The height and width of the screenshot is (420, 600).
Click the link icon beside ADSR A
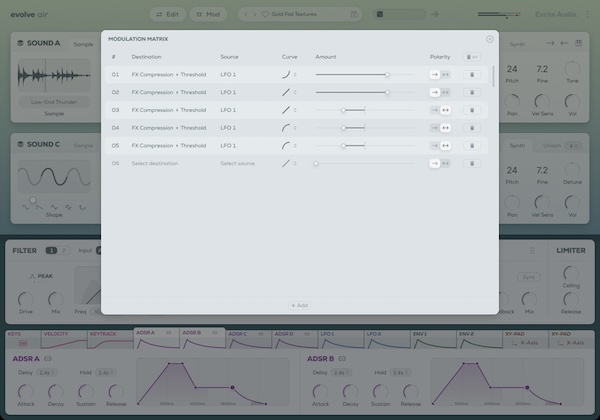tap(48, 357)
